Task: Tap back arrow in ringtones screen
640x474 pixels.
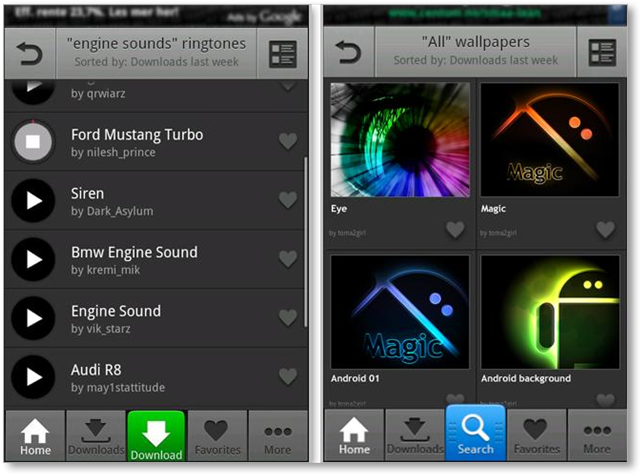Action: [x=29, y=53]
